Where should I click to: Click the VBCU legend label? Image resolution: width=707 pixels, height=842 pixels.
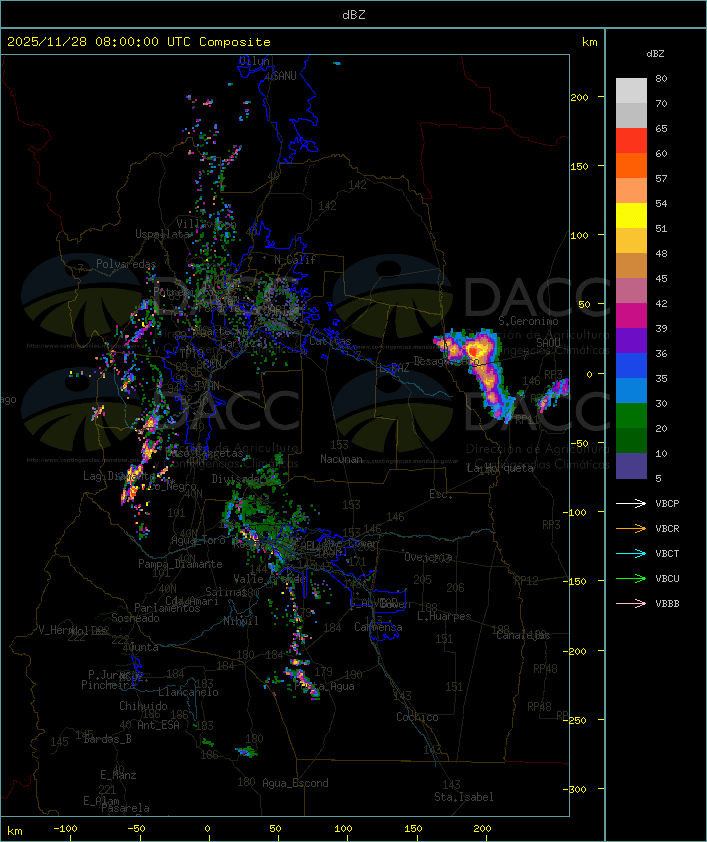tap(667, 578)
